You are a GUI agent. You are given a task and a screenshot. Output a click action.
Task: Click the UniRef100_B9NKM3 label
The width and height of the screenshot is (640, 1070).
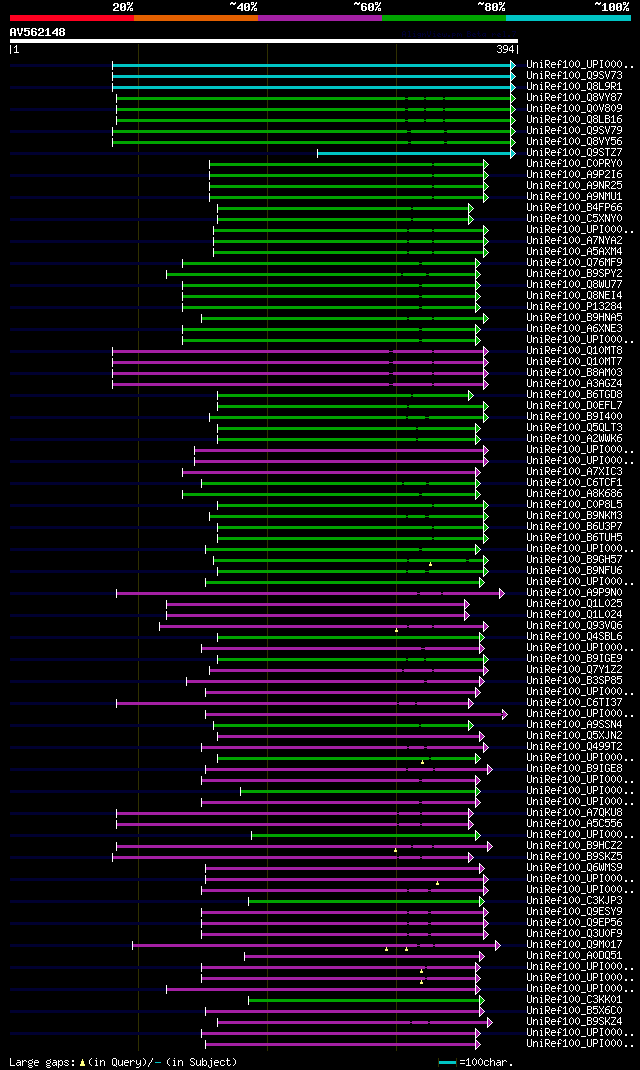click(574, 515)
